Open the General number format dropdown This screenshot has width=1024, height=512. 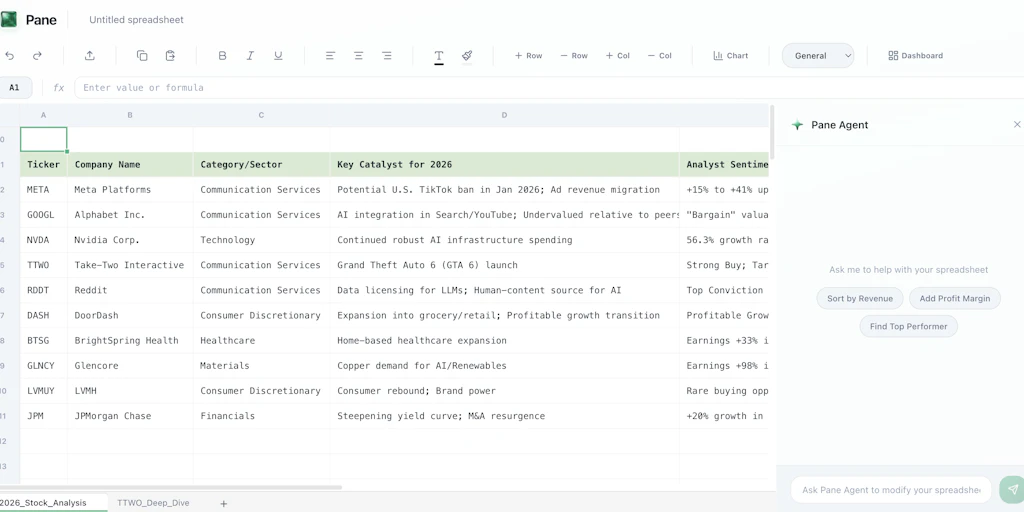tap(818, 56)
